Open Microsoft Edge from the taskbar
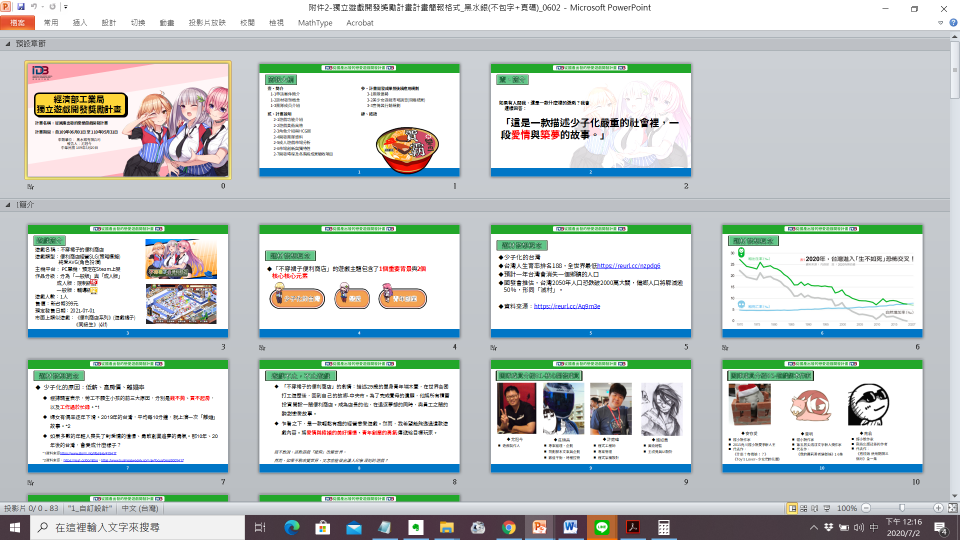The width and height of the screenshot is (960, 540). (x=292, y=527)
